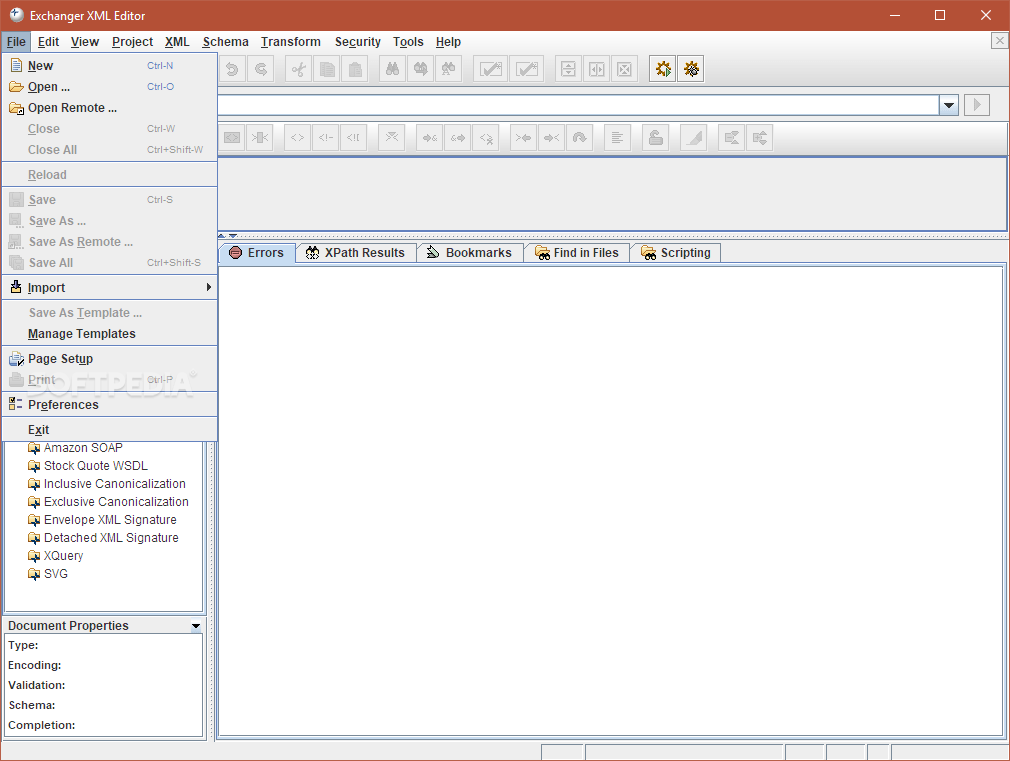This screenshot has height=761, width=1010.
Task: Open the Tools menu
Action: click(x=408, y=42)
